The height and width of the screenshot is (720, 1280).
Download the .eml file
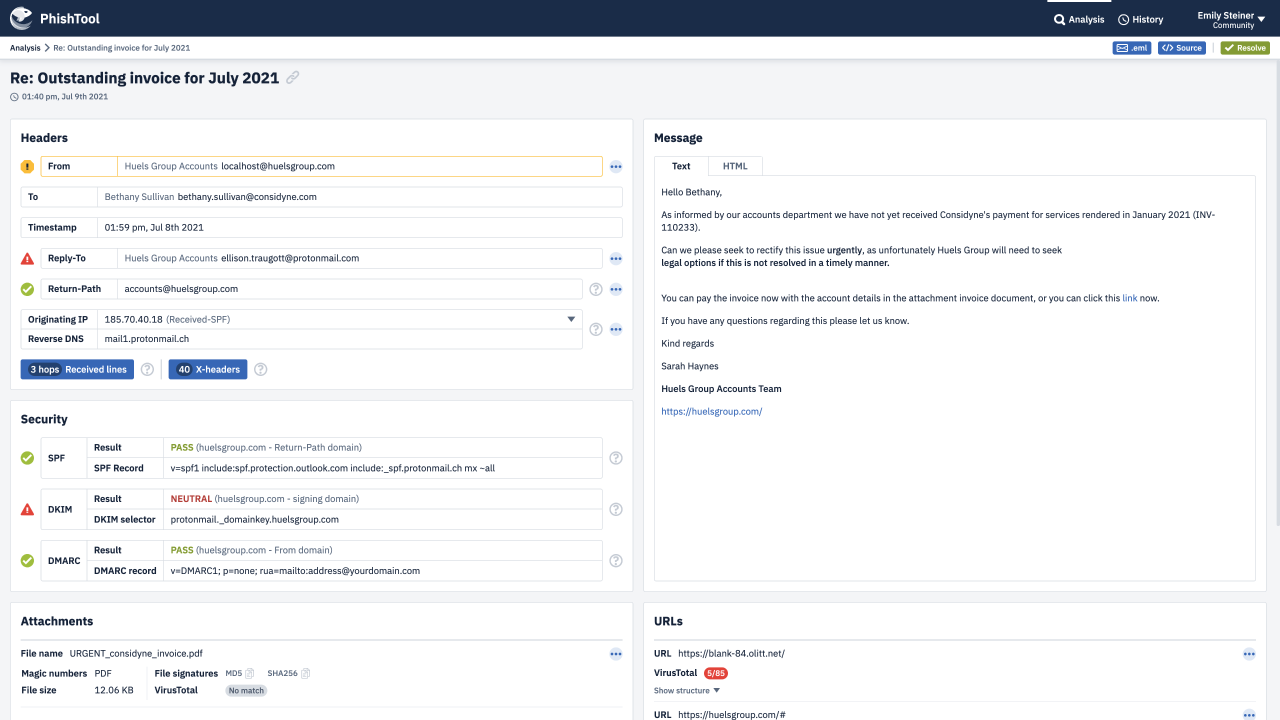click(x=1132, y=48)
